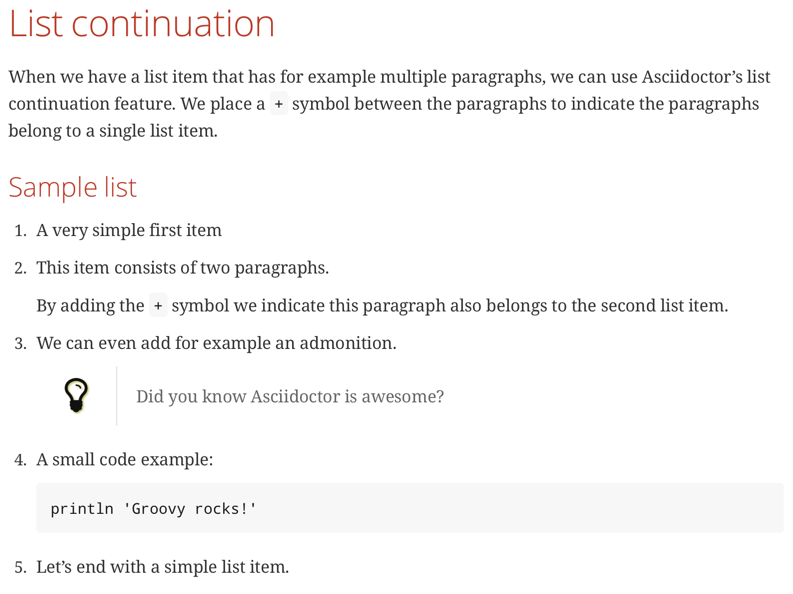Click list number 1 marker
The image size is (793, 594).
[20, 231]
